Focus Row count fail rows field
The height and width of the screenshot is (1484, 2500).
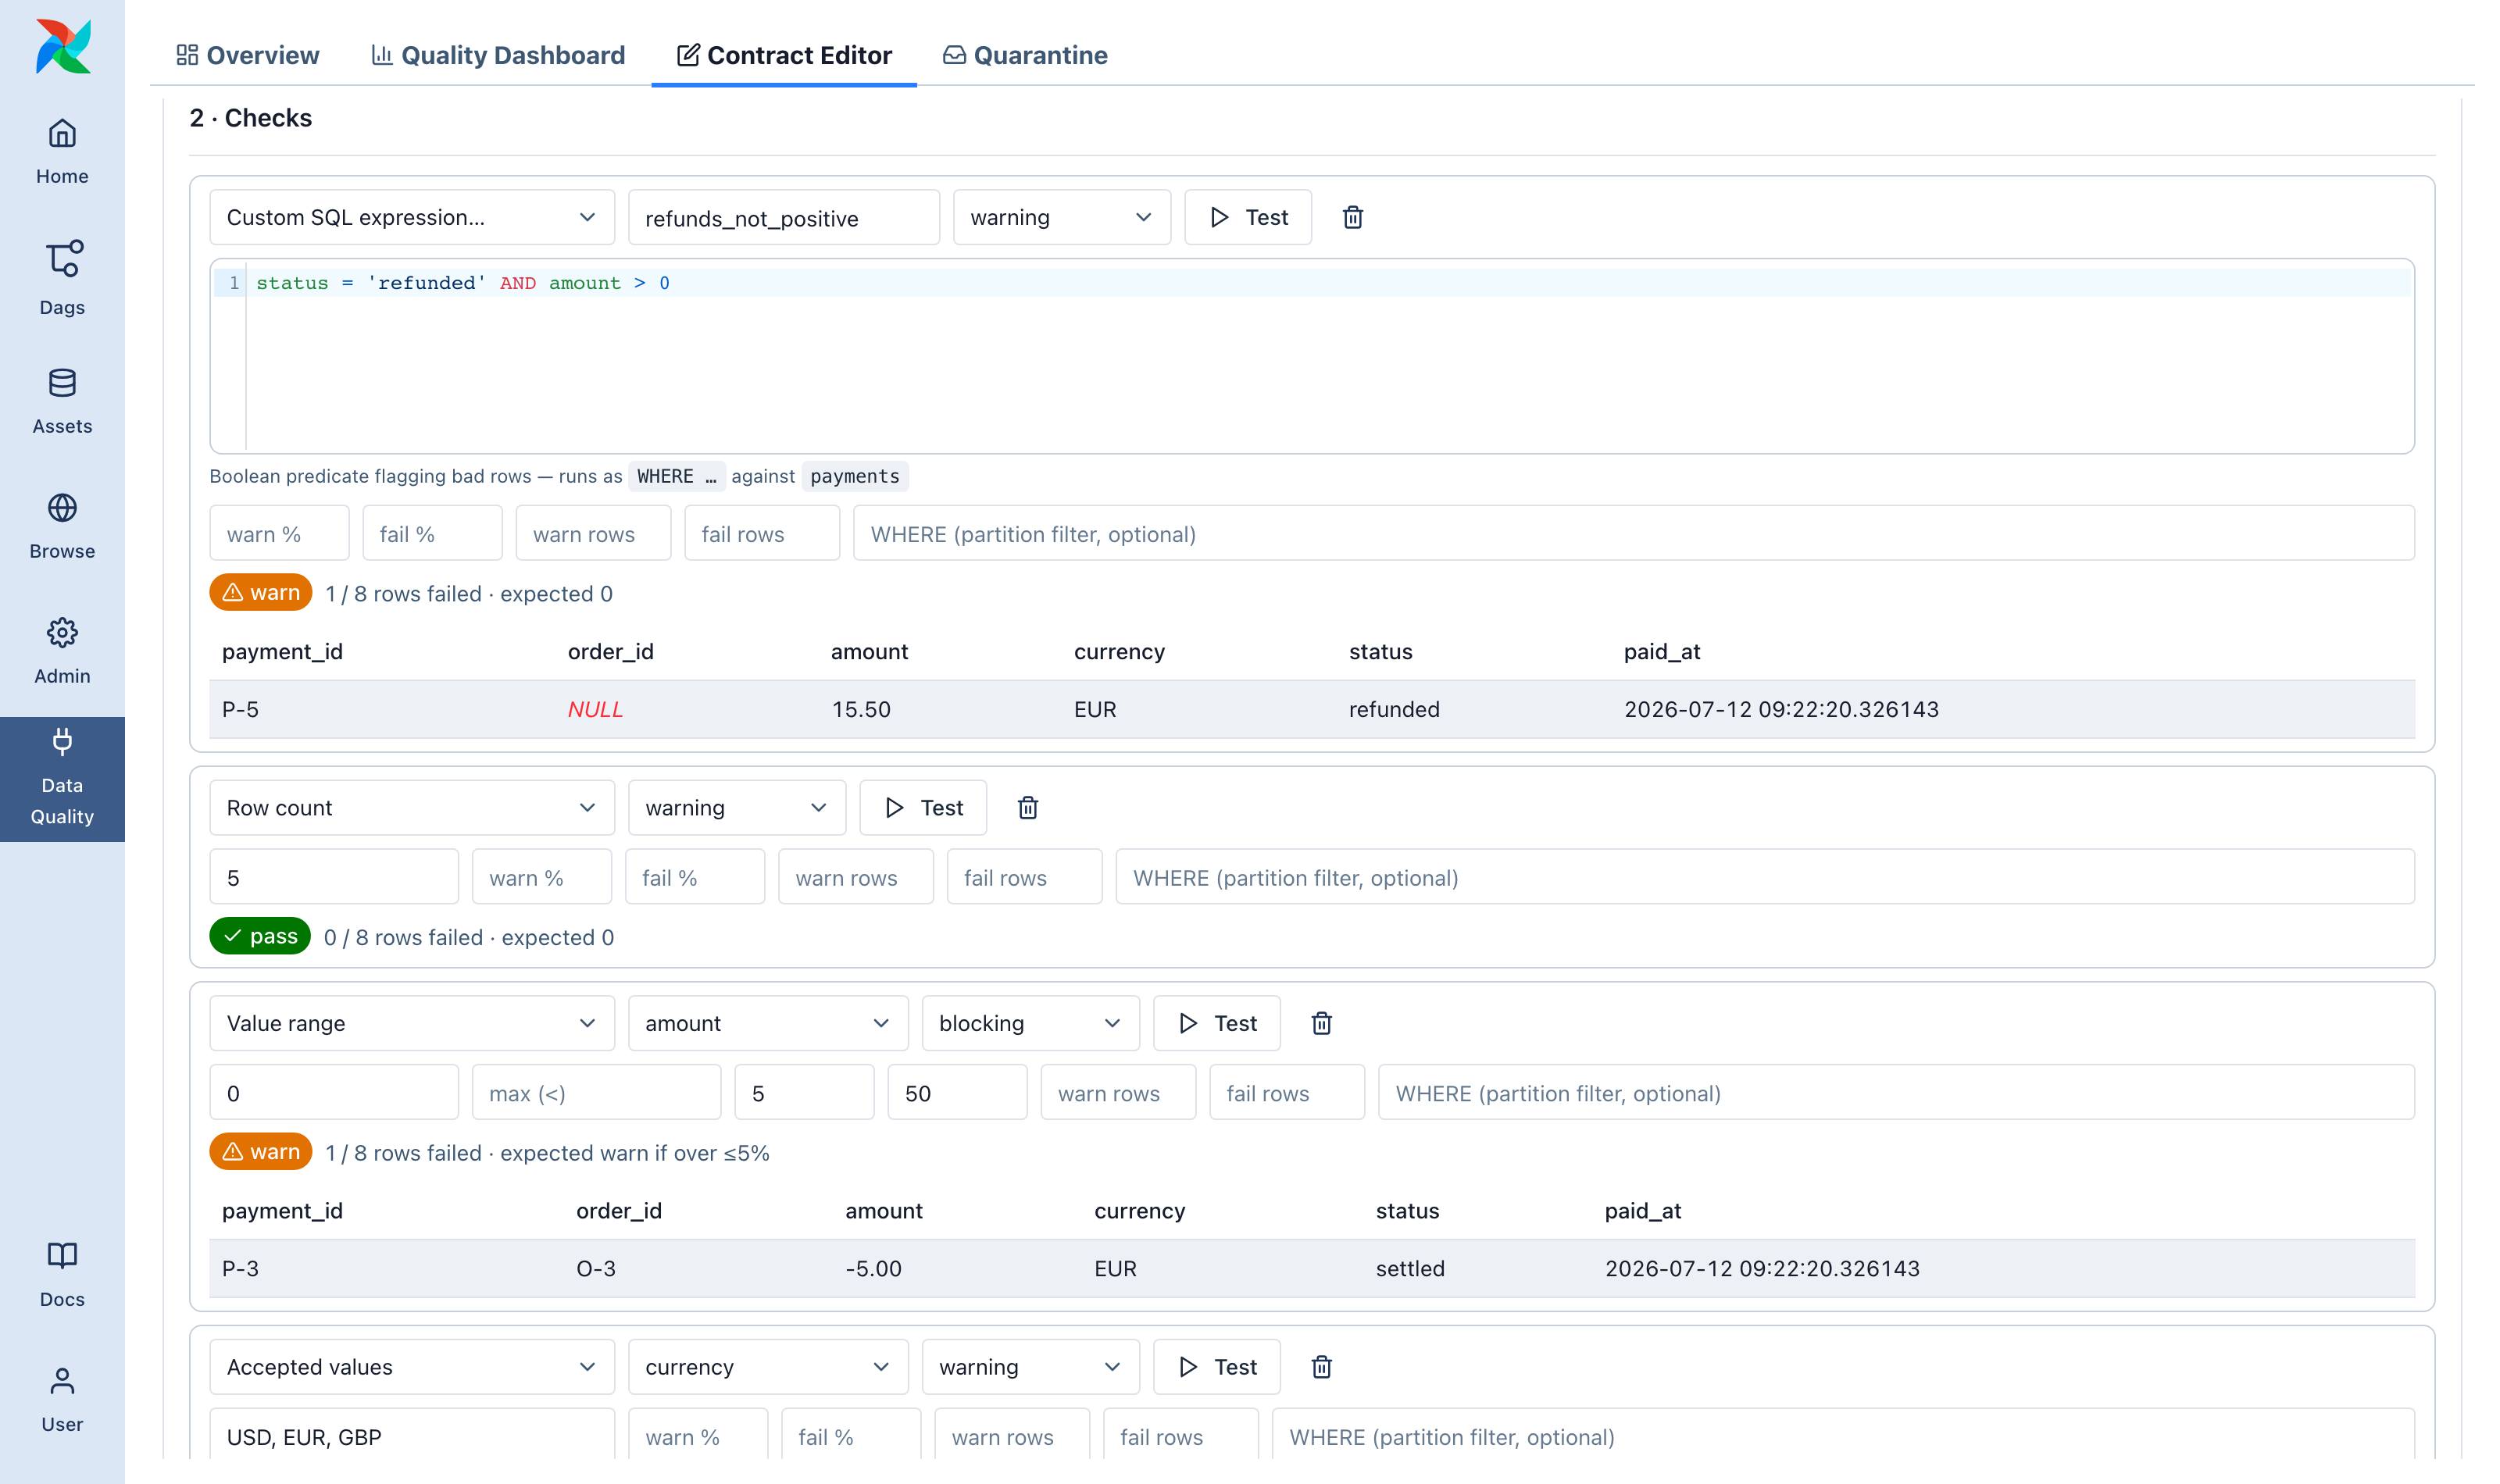(1025, 878)
